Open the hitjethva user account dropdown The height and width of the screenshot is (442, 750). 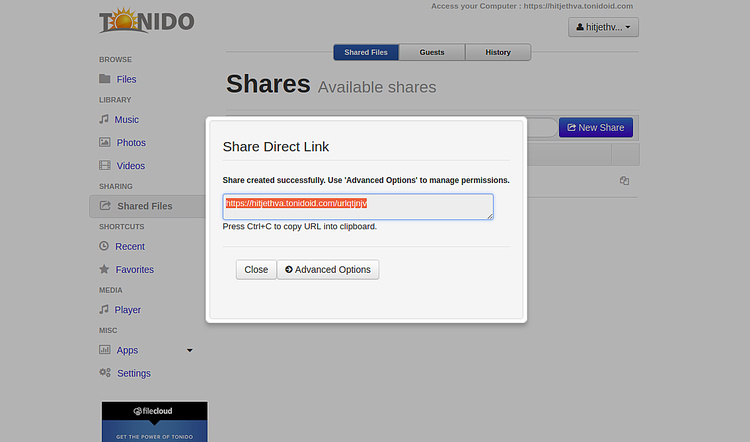click(x=603, y=28)
